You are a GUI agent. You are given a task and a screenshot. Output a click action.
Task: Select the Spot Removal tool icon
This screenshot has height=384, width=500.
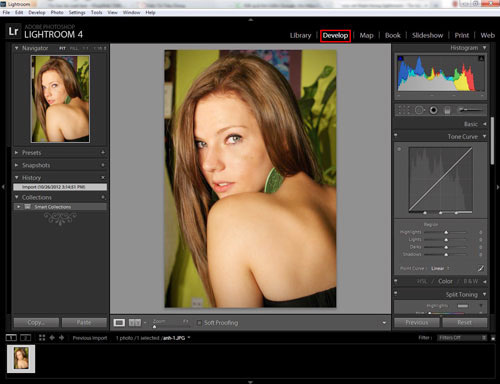(419, 110)
